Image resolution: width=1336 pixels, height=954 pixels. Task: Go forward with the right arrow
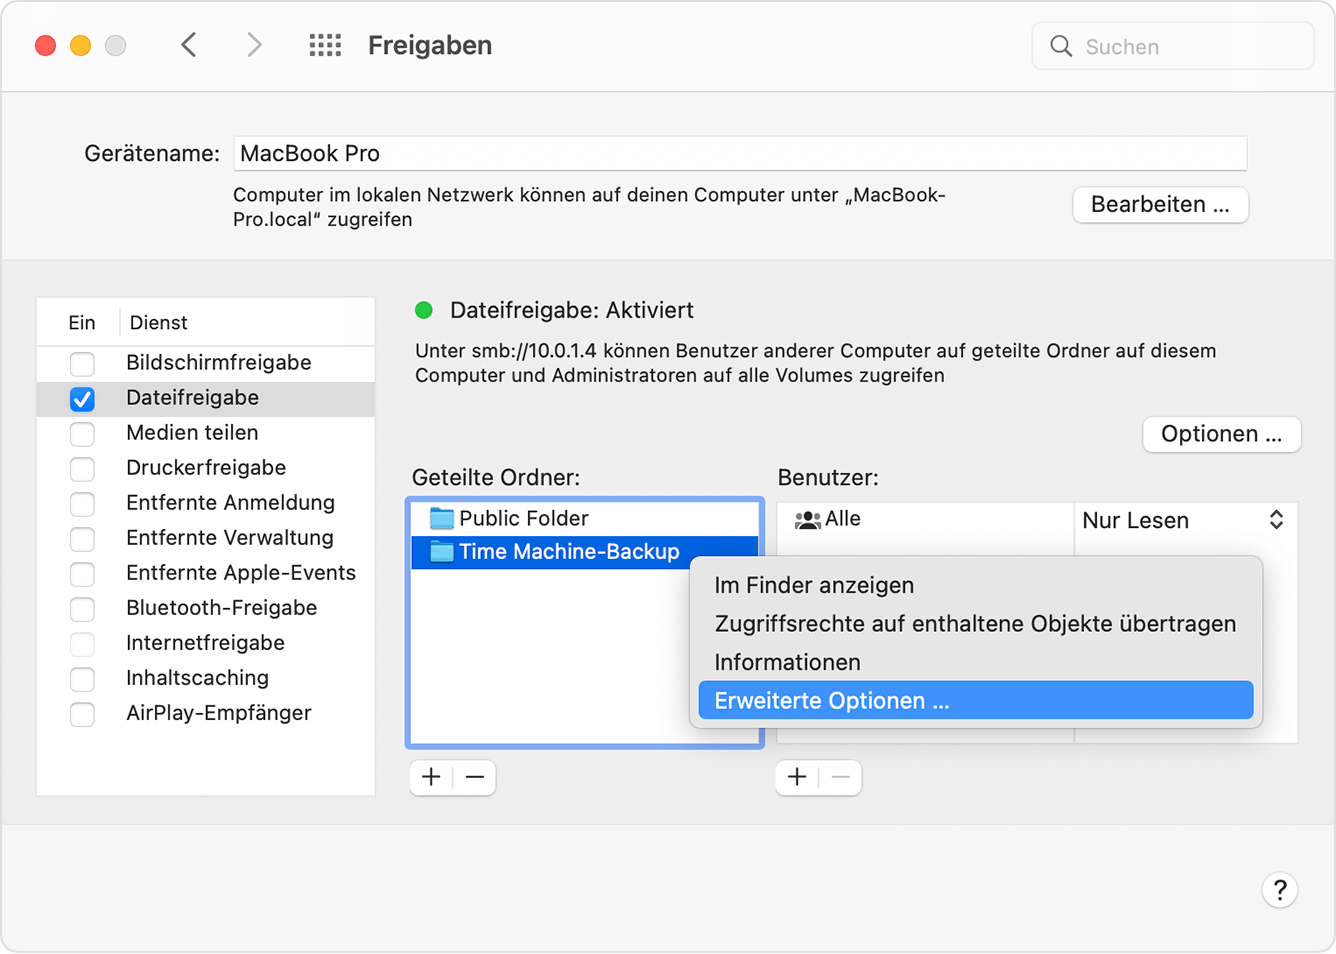(x=254, y=45)
